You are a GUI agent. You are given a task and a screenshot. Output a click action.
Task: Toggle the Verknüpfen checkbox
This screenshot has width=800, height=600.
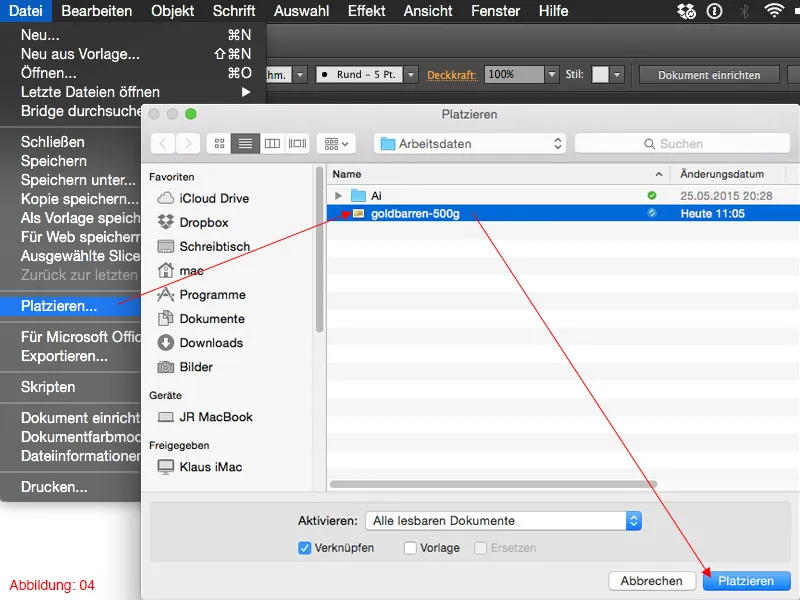pos(304,548)
